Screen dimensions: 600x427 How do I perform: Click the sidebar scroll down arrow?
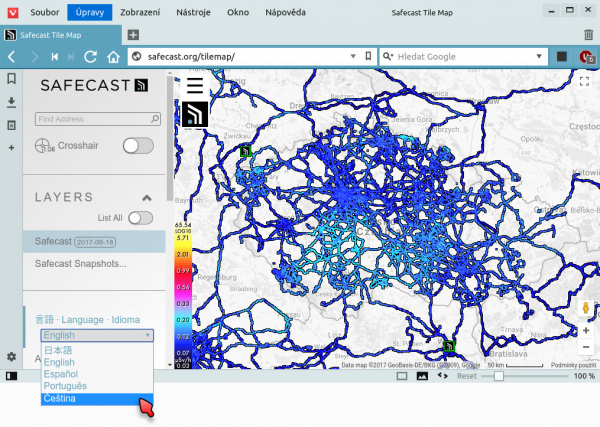tap(170, 365)
